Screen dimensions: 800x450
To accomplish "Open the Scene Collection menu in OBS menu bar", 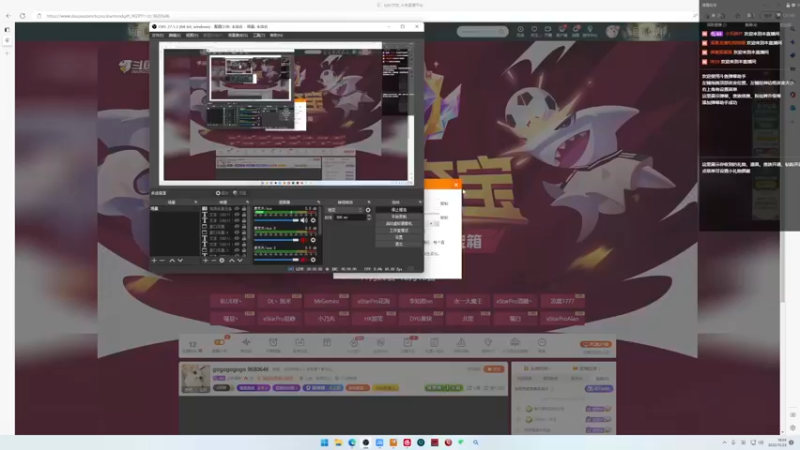I will (238, 35).
